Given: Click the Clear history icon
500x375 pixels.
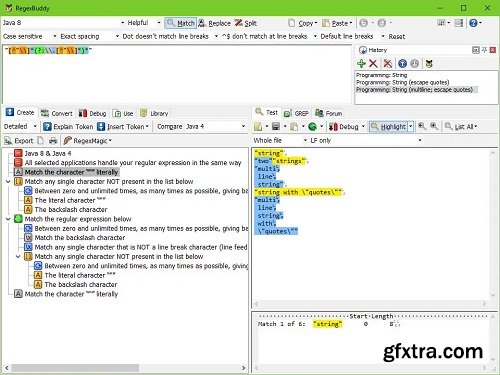Looking at the screenshot, I should 387,63.
